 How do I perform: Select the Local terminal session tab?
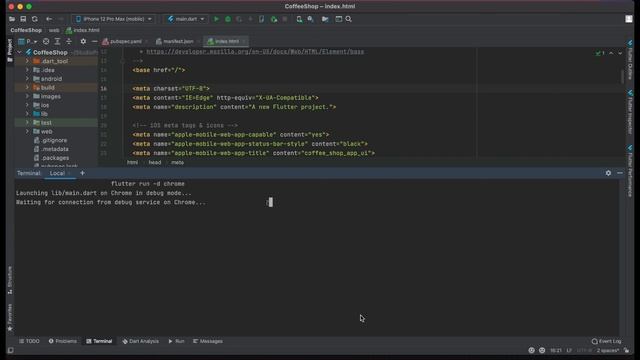tap(57, 173)
